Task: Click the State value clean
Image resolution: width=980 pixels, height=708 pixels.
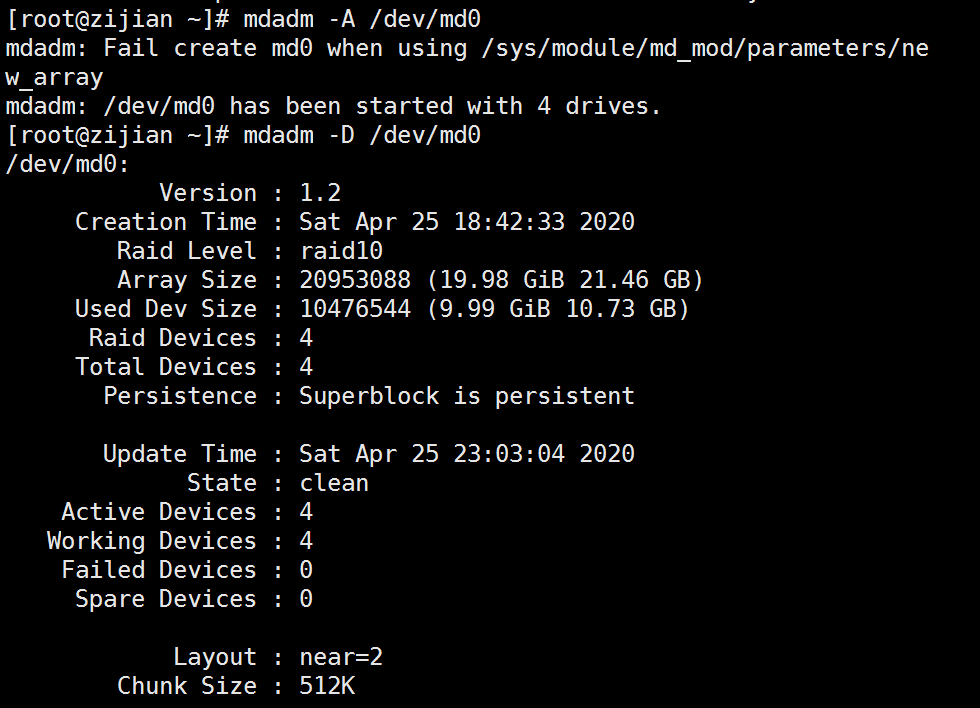Action: pos(334,483)
